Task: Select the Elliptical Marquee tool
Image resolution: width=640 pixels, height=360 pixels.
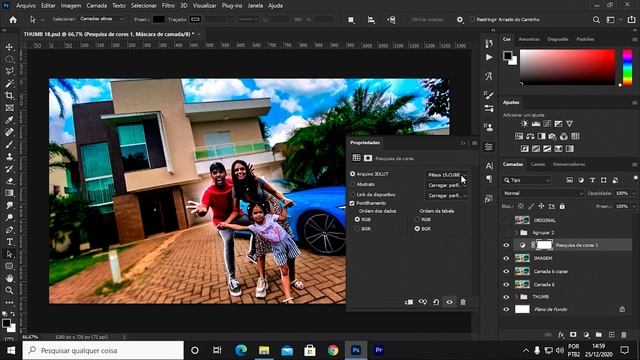Action: click(x=9, y=59)
